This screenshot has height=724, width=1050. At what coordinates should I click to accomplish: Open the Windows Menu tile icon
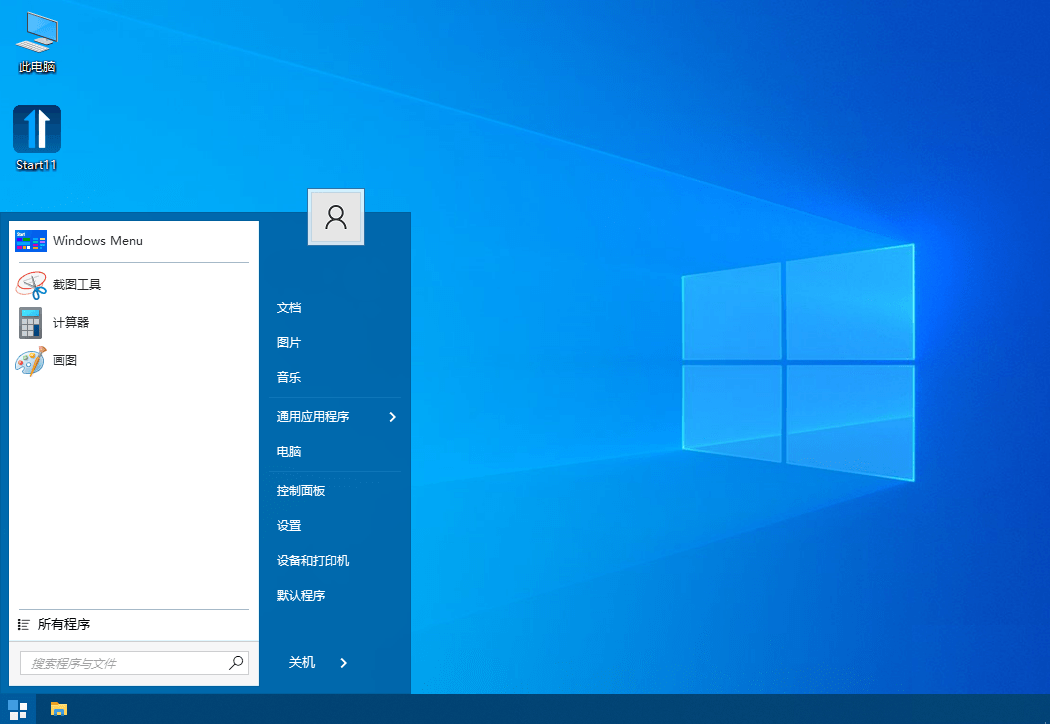click(x=31, y=240)
